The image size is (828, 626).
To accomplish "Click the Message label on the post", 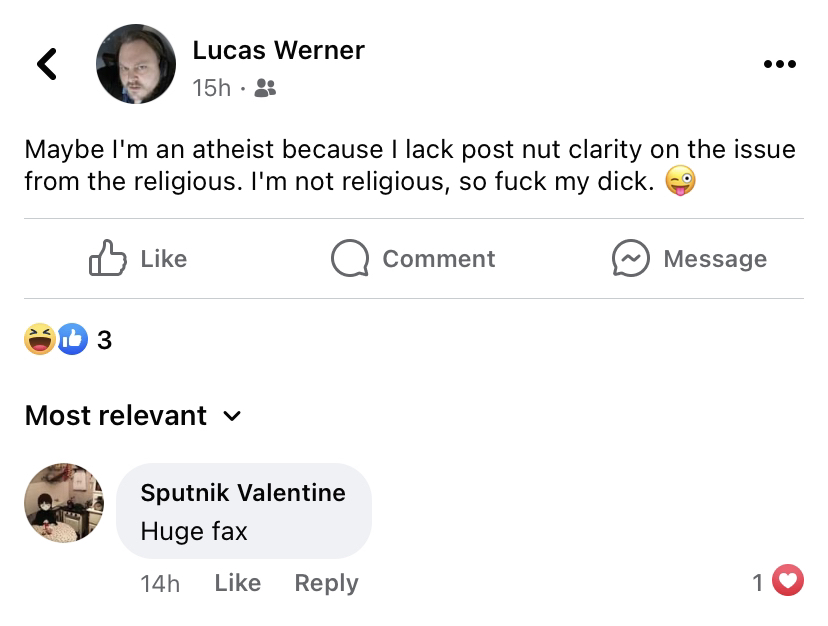I will point(715,259).
